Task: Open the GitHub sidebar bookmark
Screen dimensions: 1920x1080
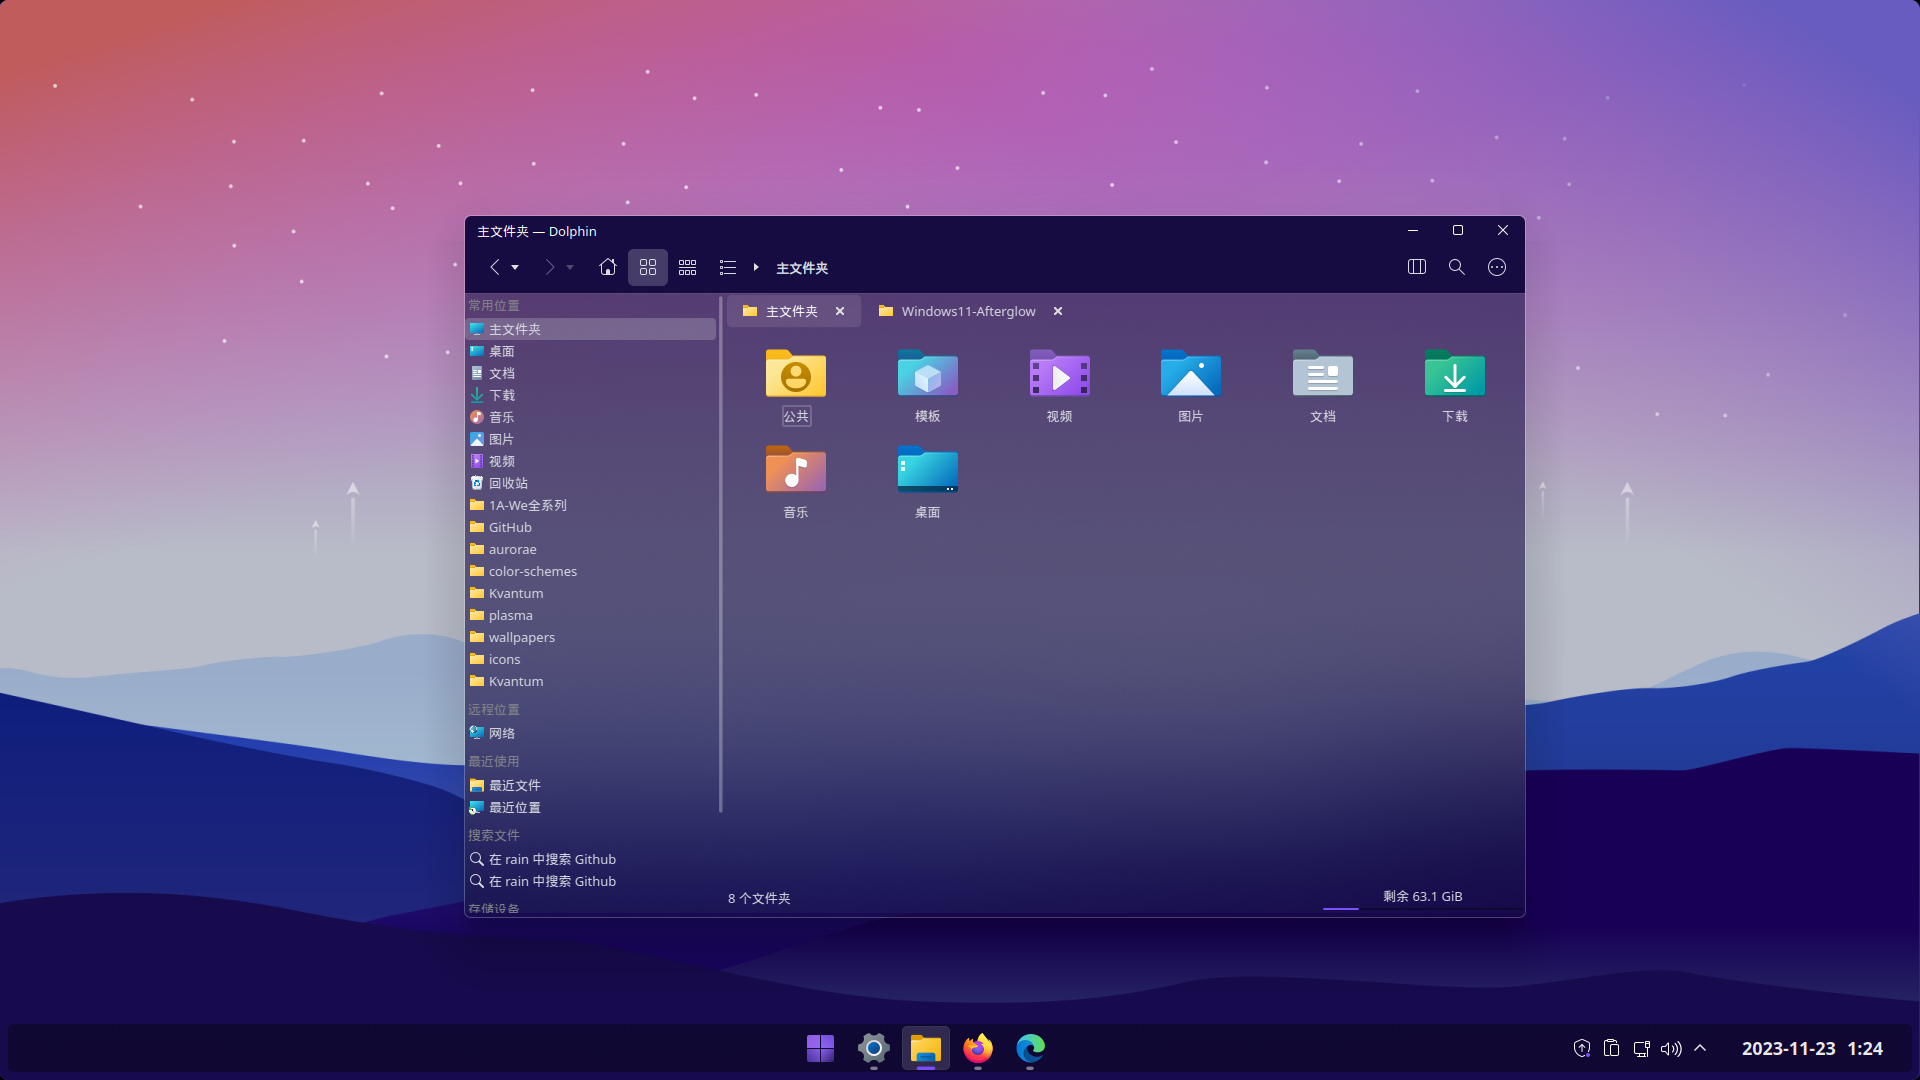Action: [x=591, y=527]
